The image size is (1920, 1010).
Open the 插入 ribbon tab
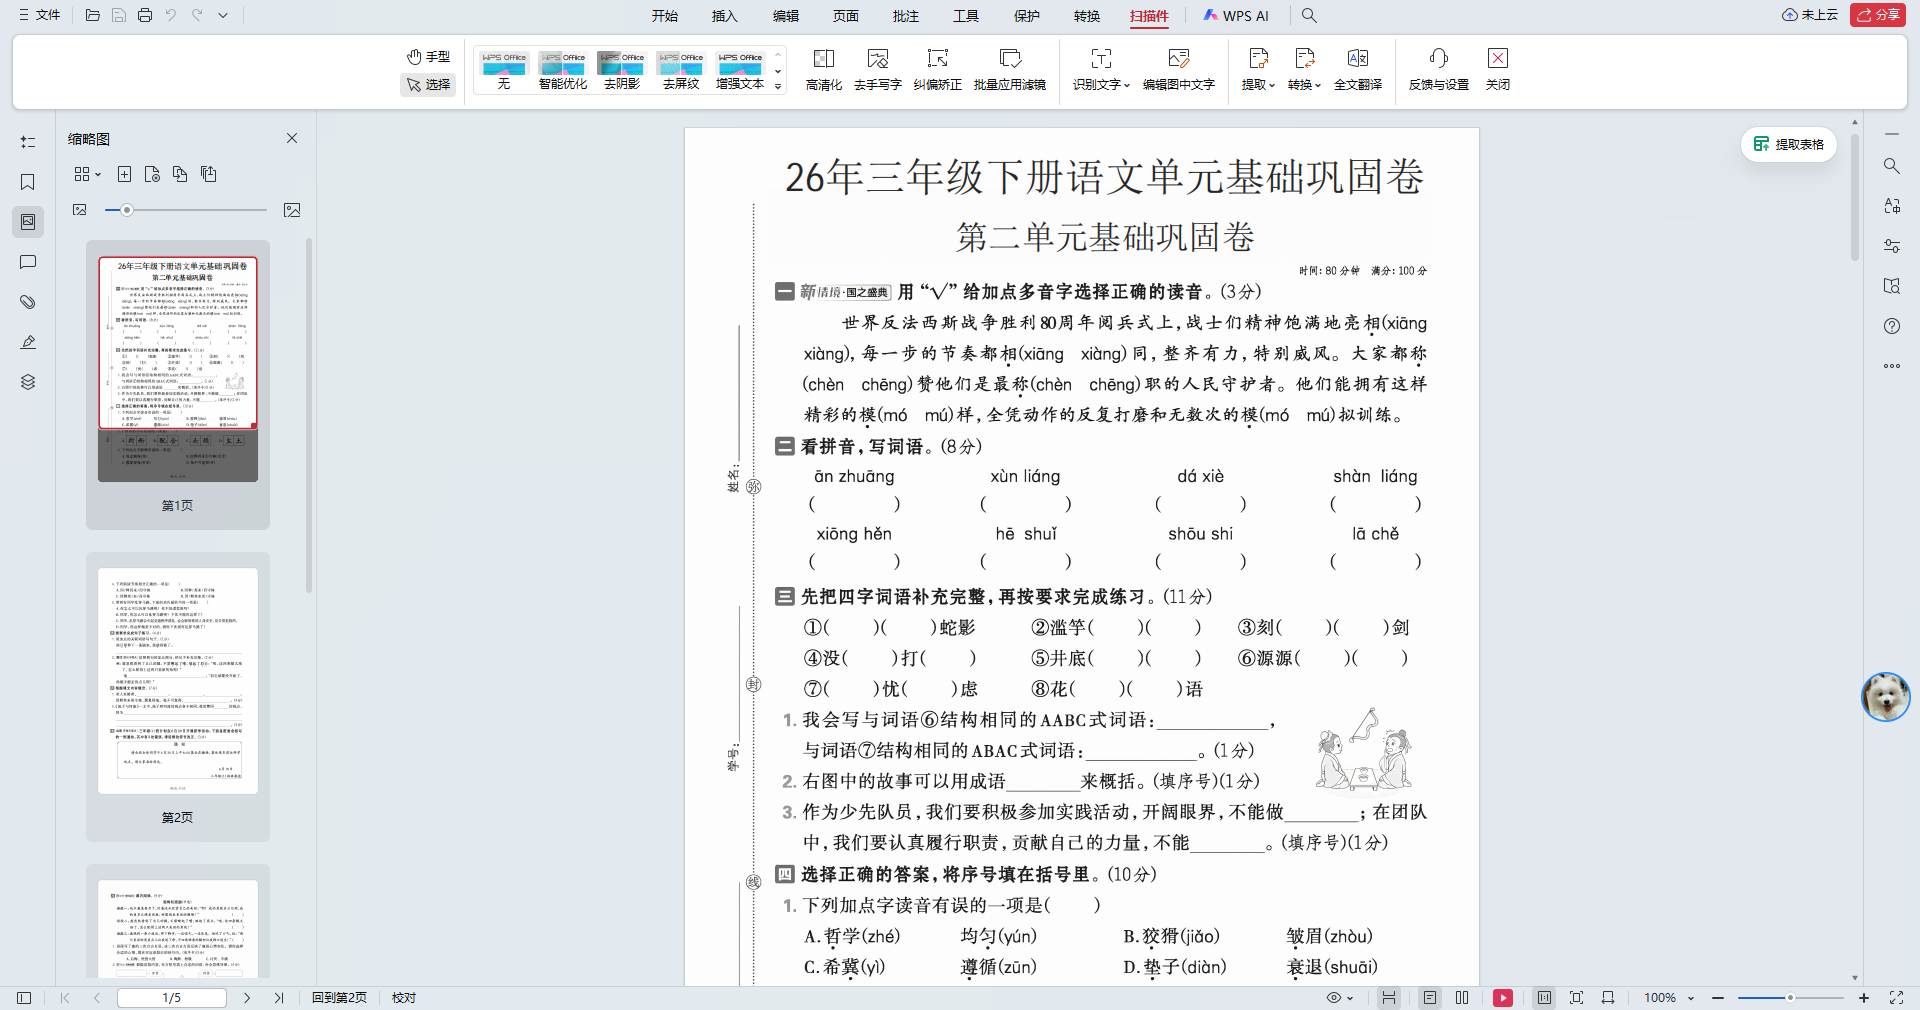724,16
